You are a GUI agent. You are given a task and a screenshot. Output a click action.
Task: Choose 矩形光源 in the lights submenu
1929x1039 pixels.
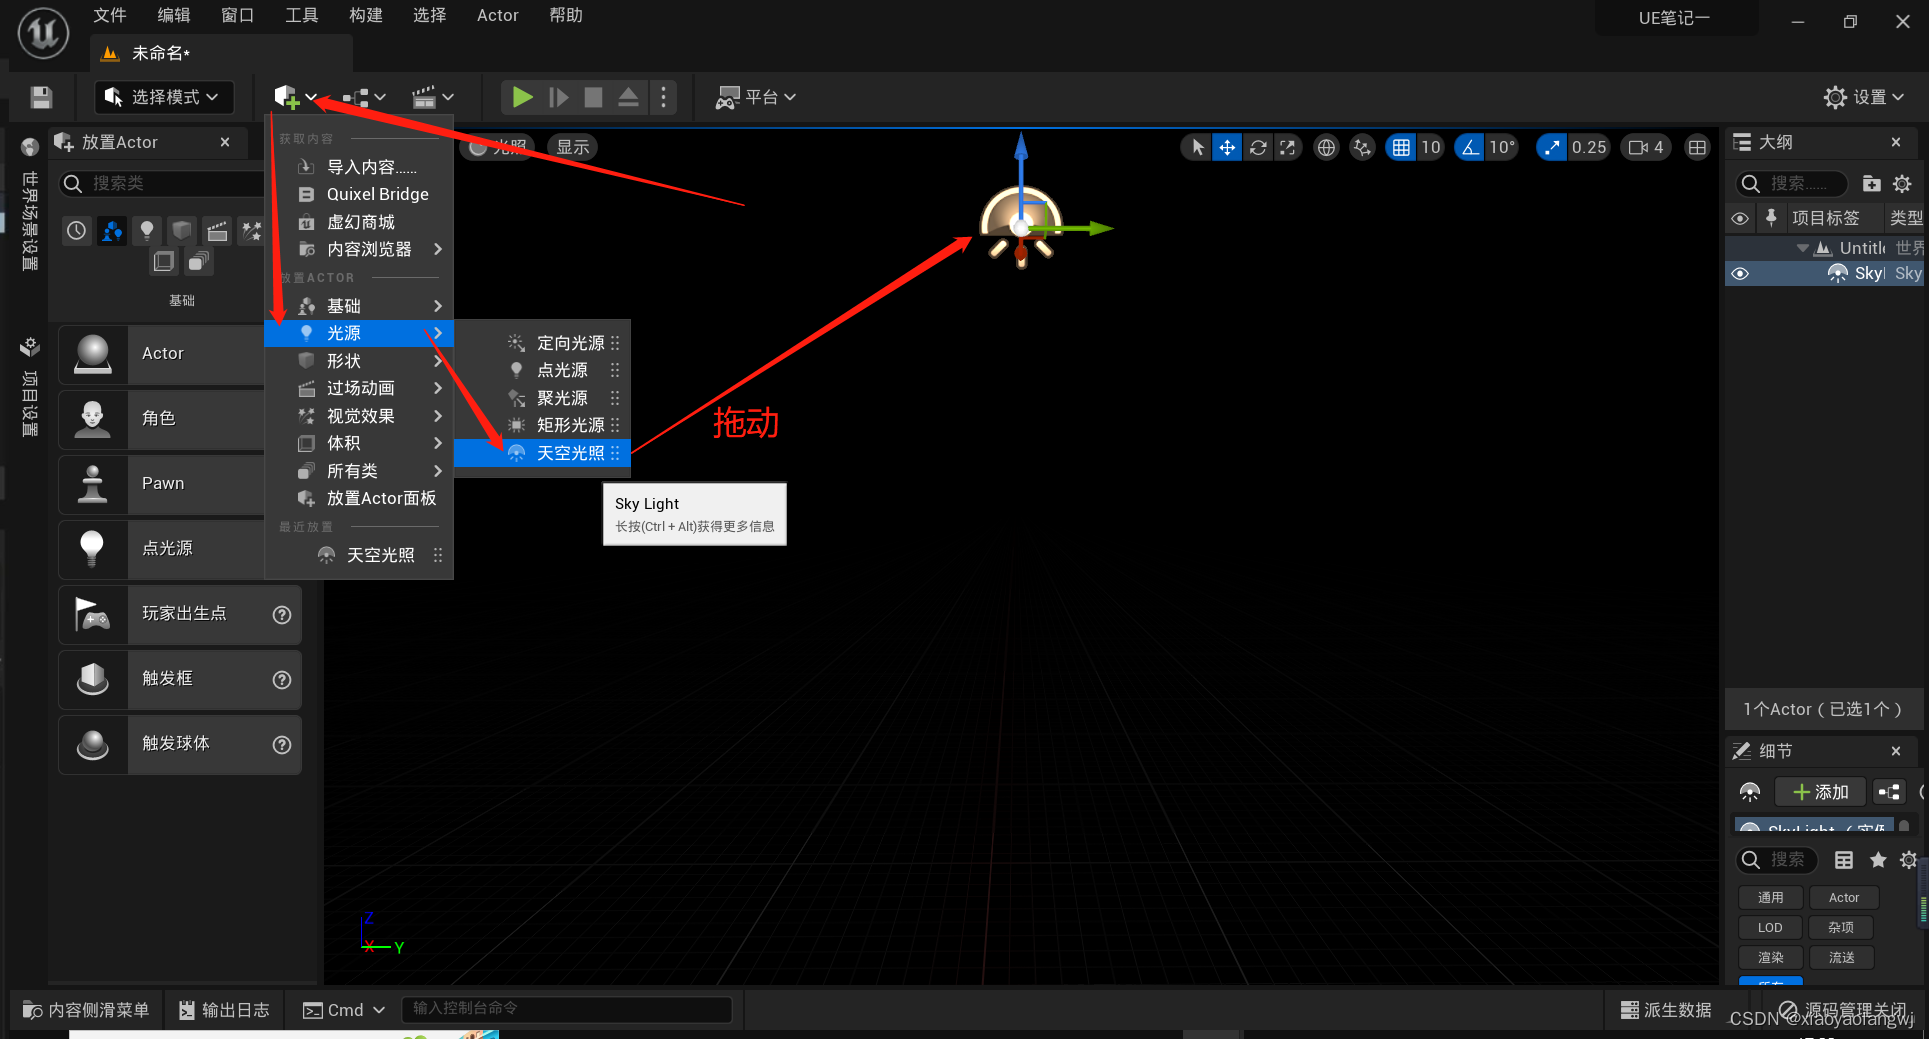[x=543, y=425]
